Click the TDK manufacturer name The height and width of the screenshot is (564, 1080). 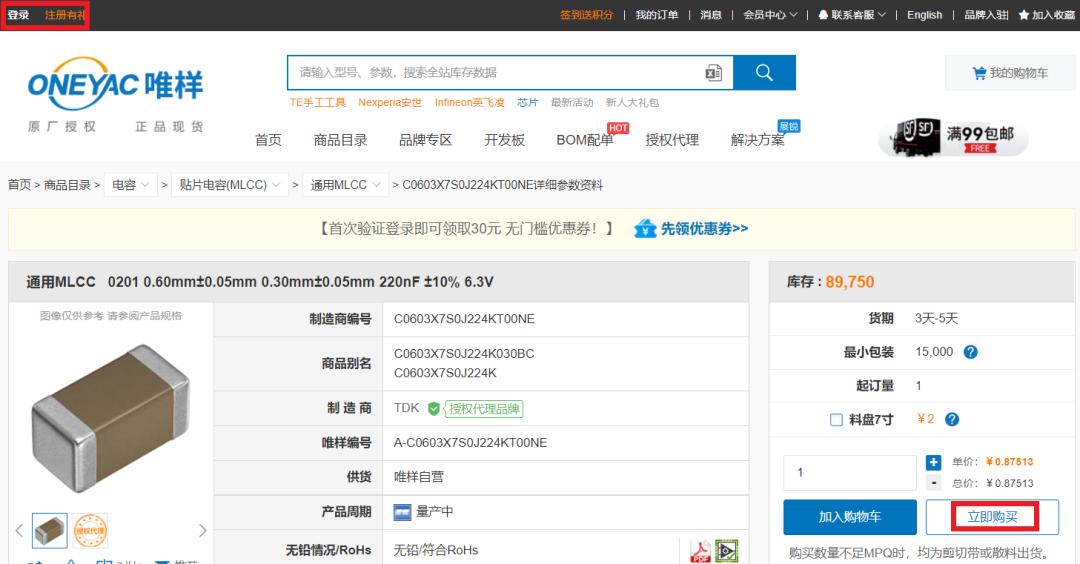tap(406, 408)
